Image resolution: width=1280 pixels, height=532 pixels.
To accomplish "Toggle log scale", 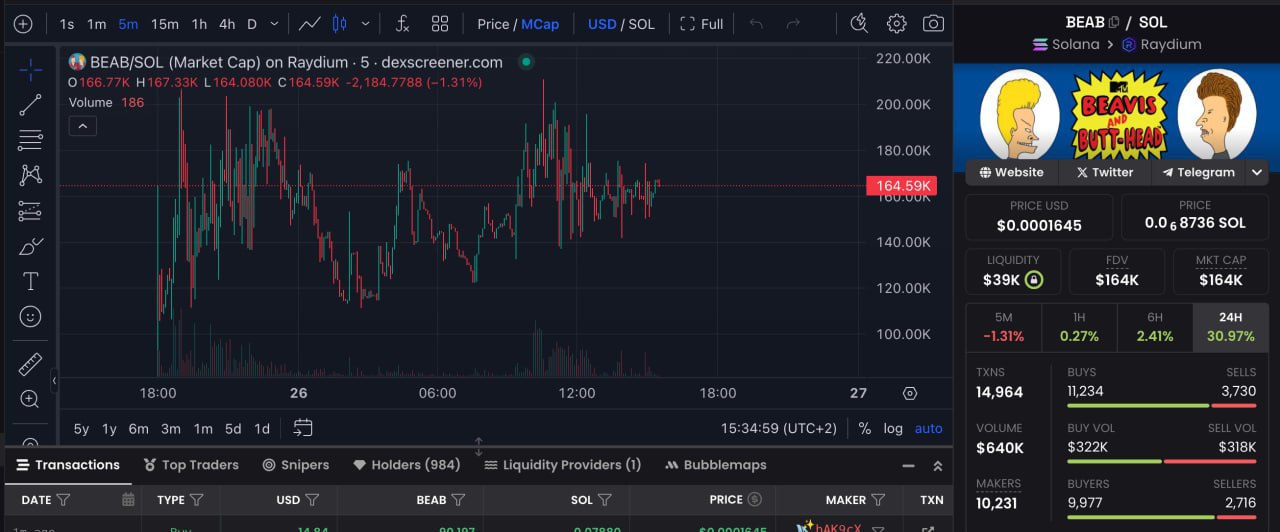I will click(893, 428).
